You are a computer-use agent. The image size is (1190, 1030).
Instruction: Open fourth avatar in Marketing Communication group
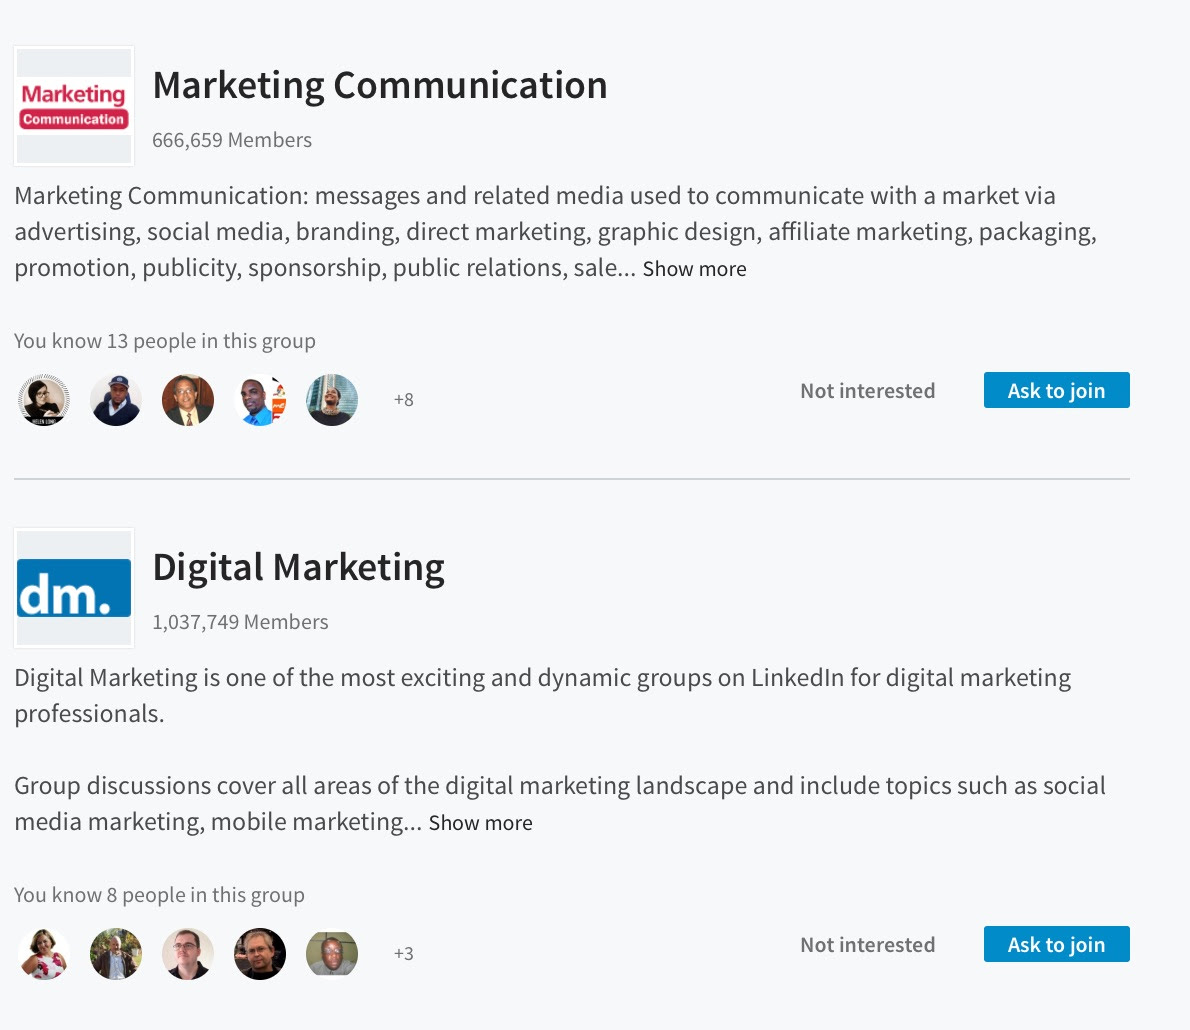point(260,400)
